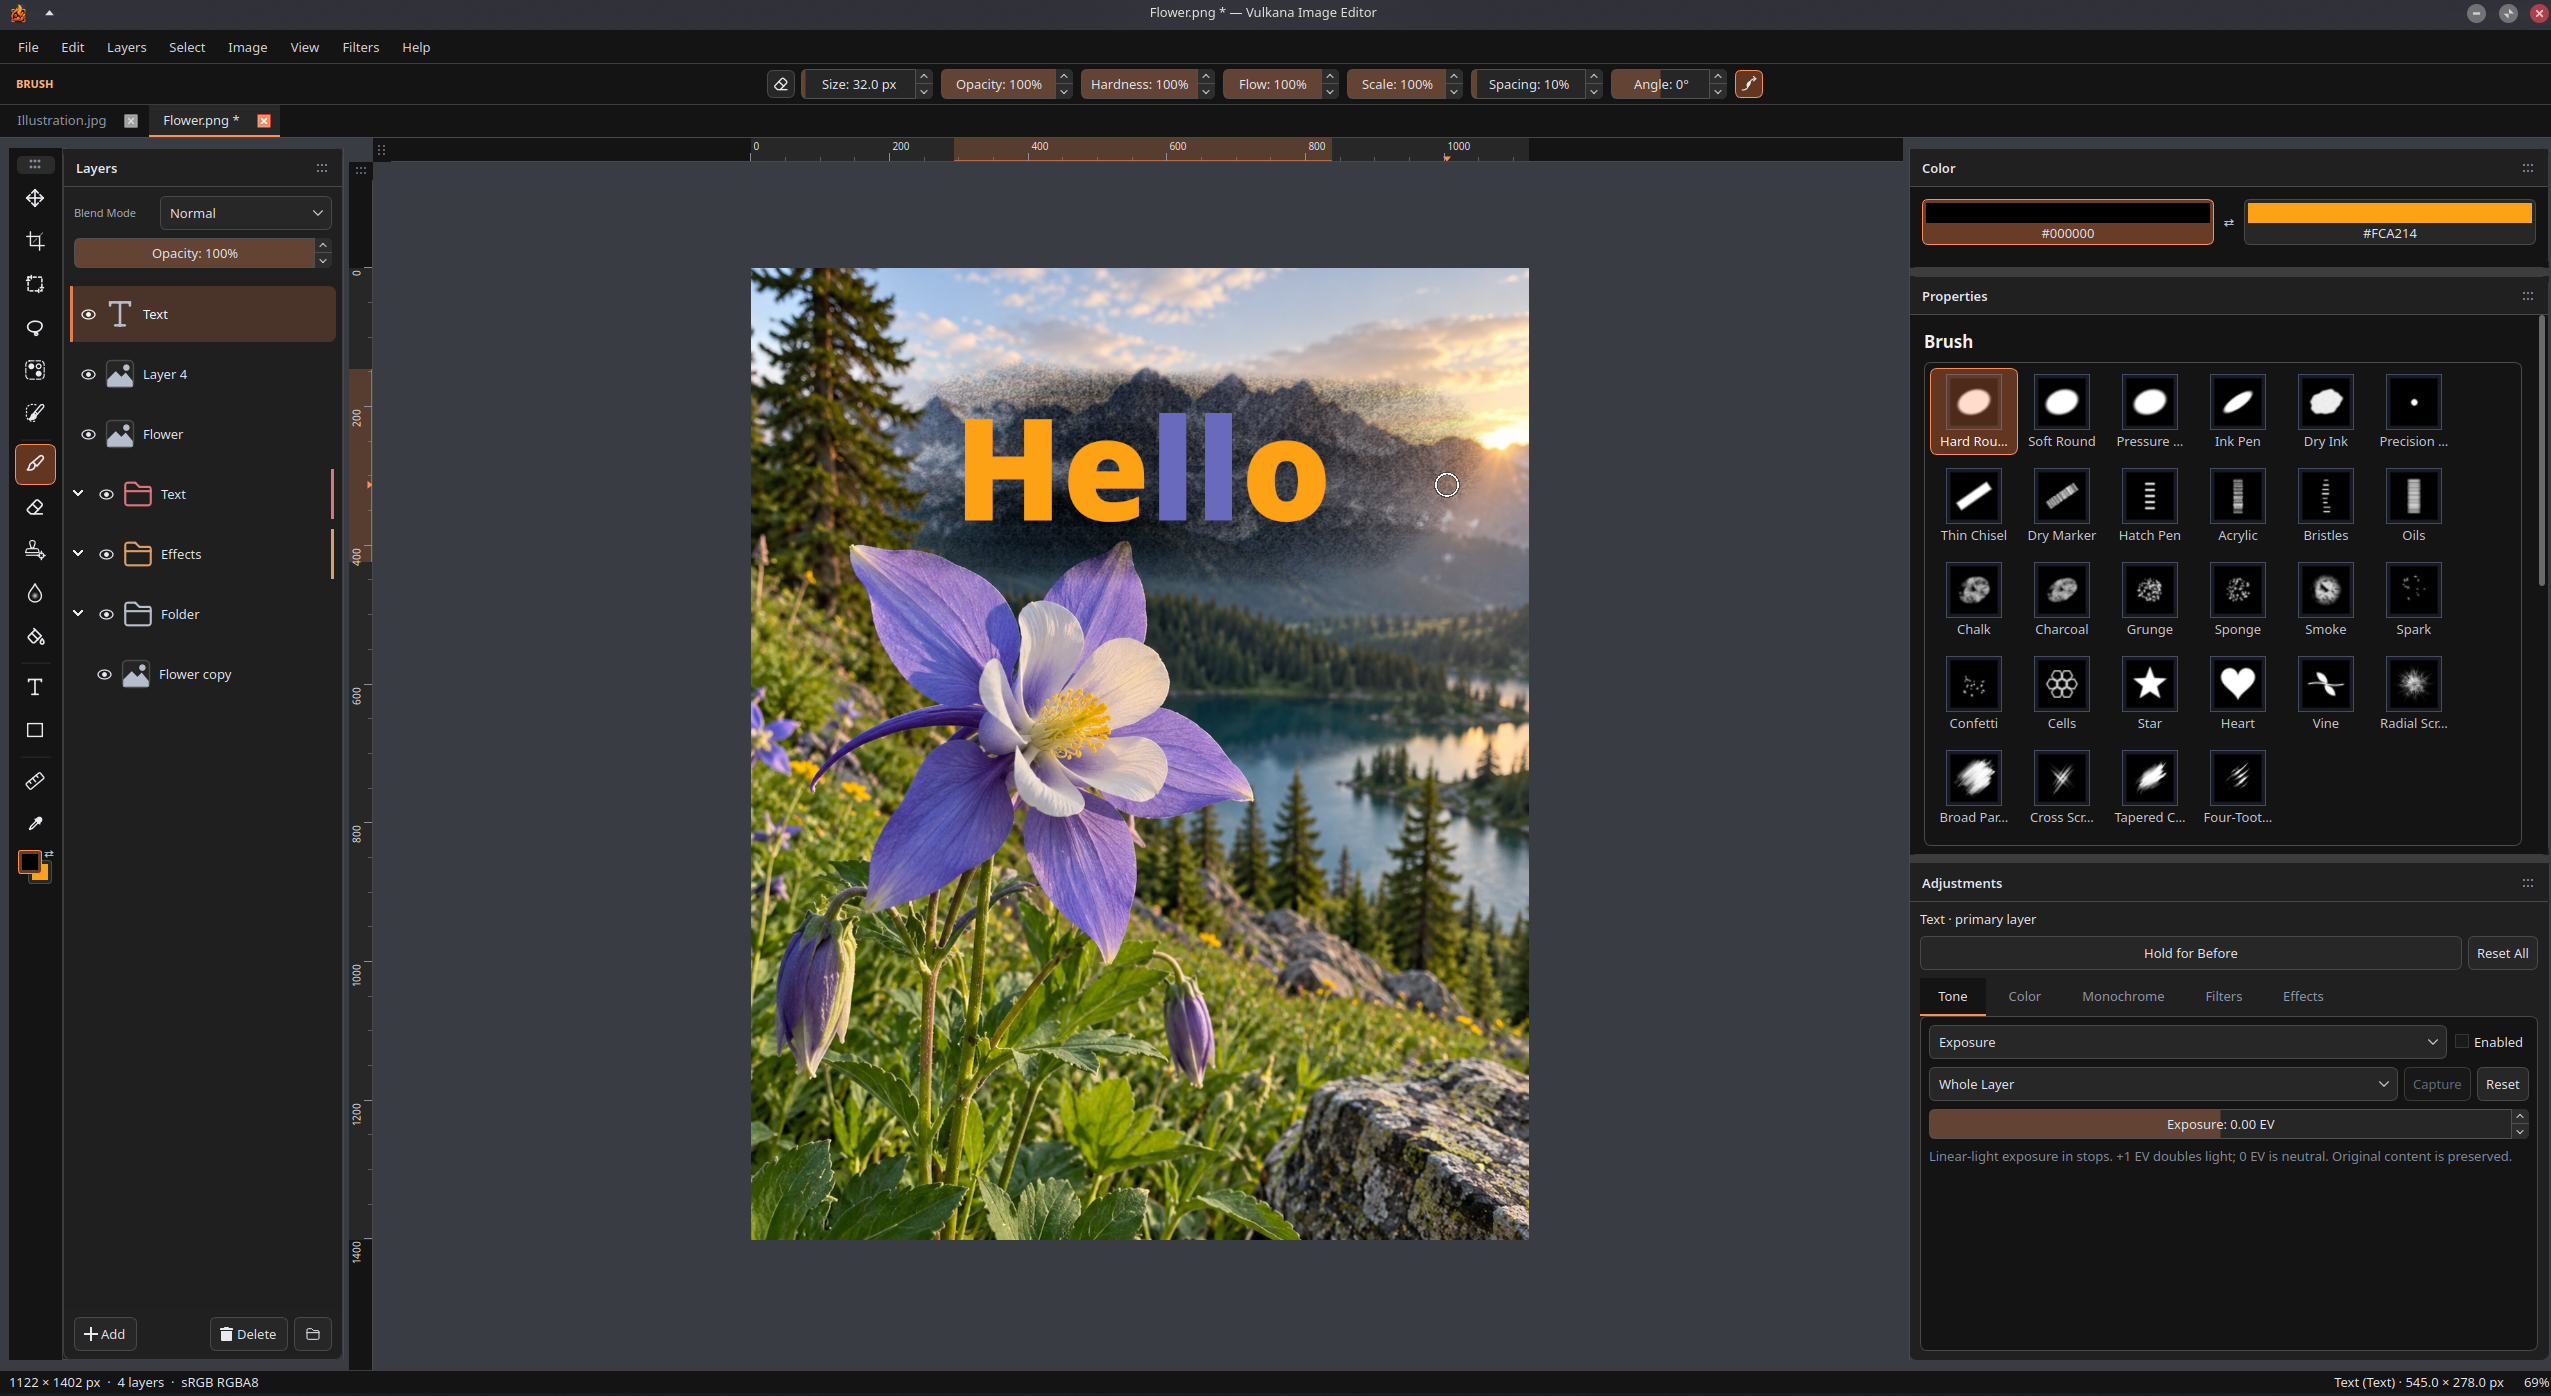The image size is (2551, 1396).
Task: Hide the Flower copy layer
Action: click(x=104, y=674)
